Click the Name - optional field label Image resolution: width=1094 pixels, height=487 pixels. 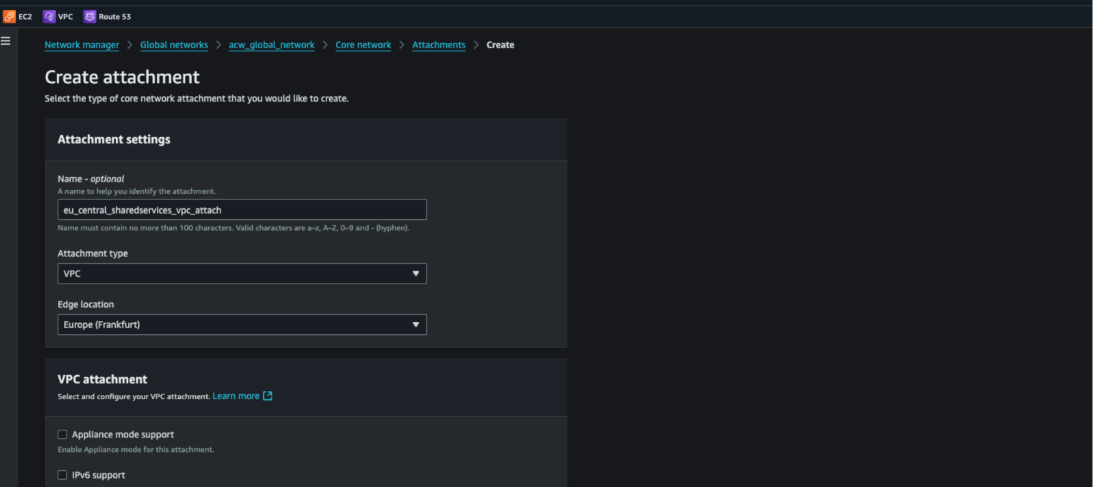coord(91,179)
